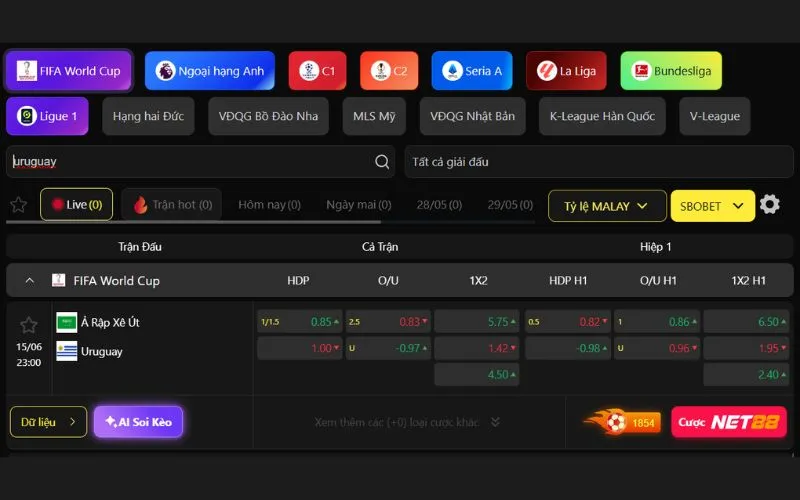The image size is (800, 500).
Task: Click the Saudi Arabia flag icon
Action: 66,322
